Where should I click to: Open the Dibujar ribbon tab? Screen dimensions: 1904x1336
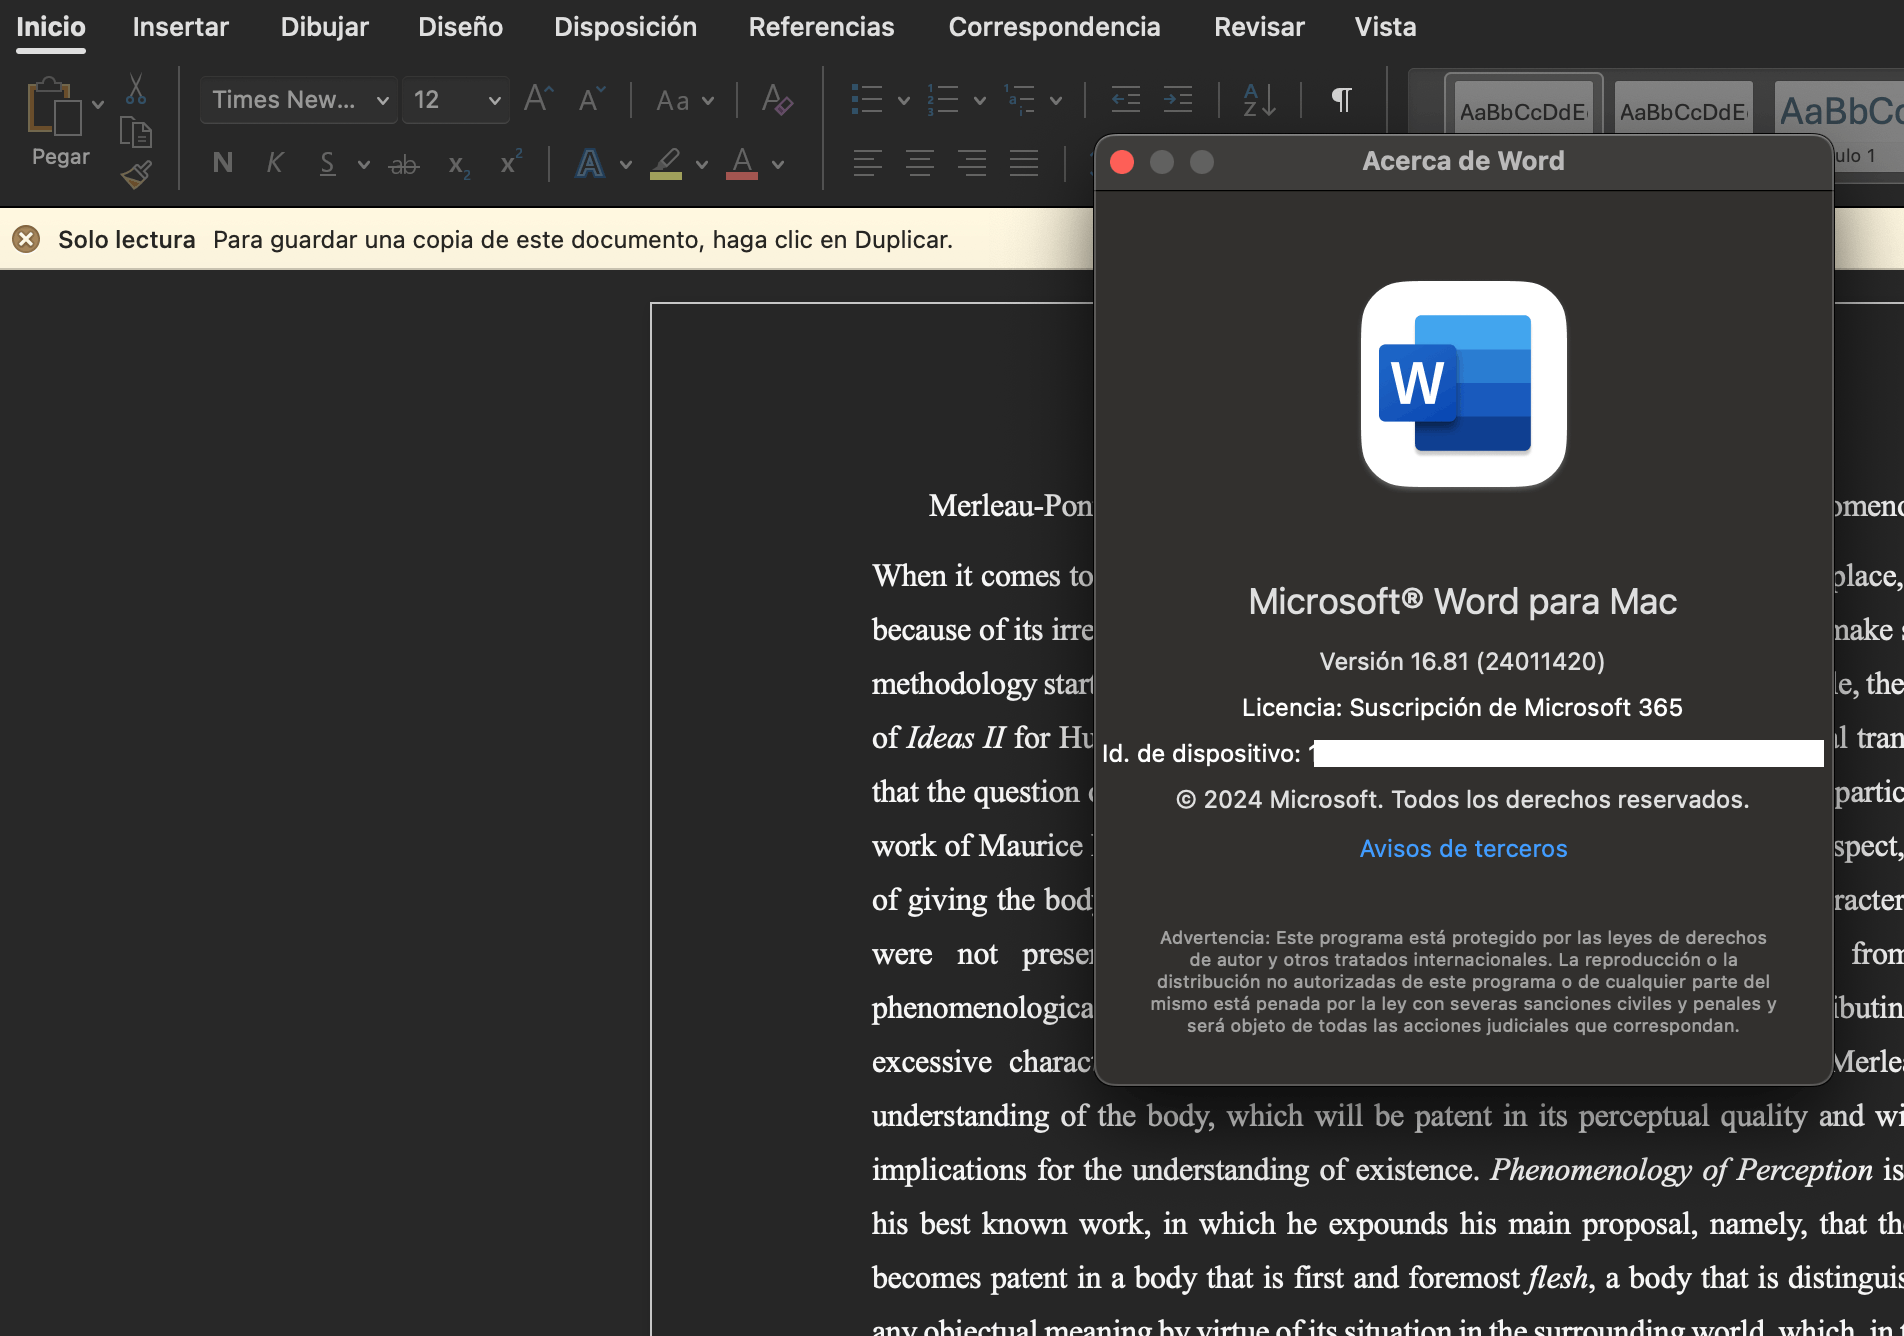[x=325, y=27]
